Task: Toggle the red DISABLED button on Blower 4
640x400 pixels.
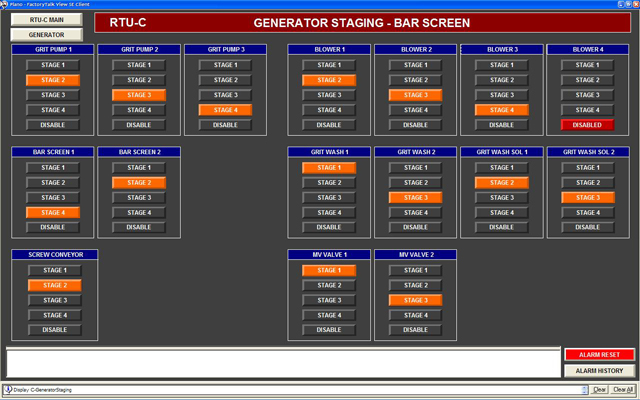Action: click(x=588, y=125)
